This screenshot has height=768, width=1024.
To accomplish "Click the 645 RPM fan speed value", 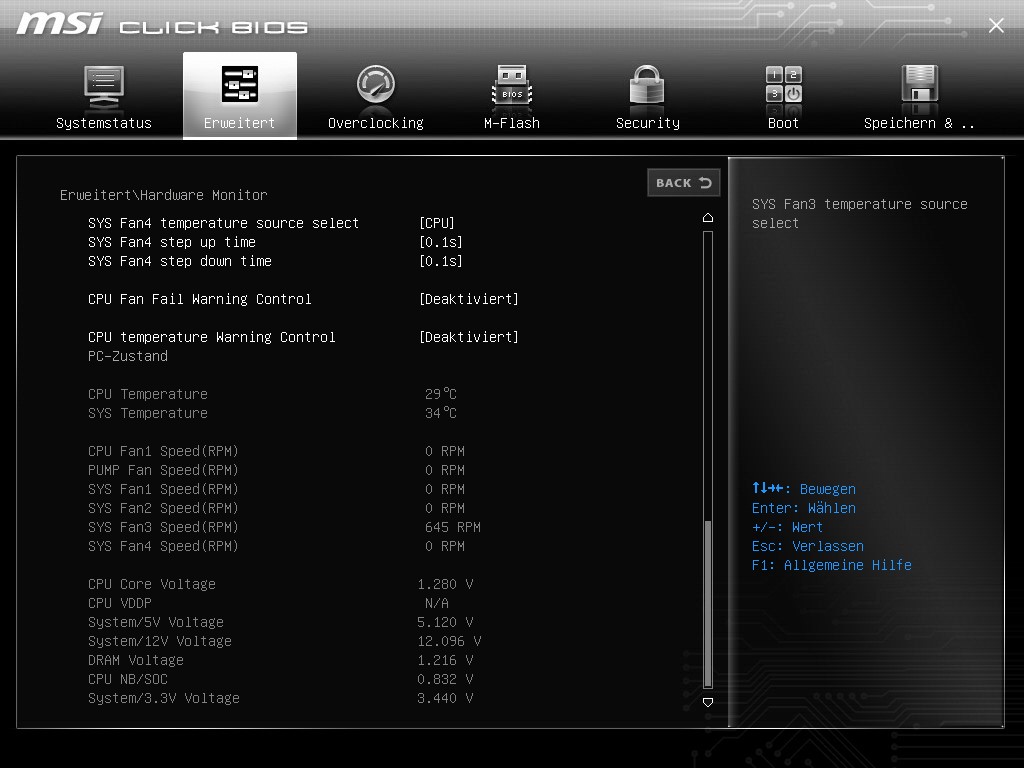I will click(453, 527).
